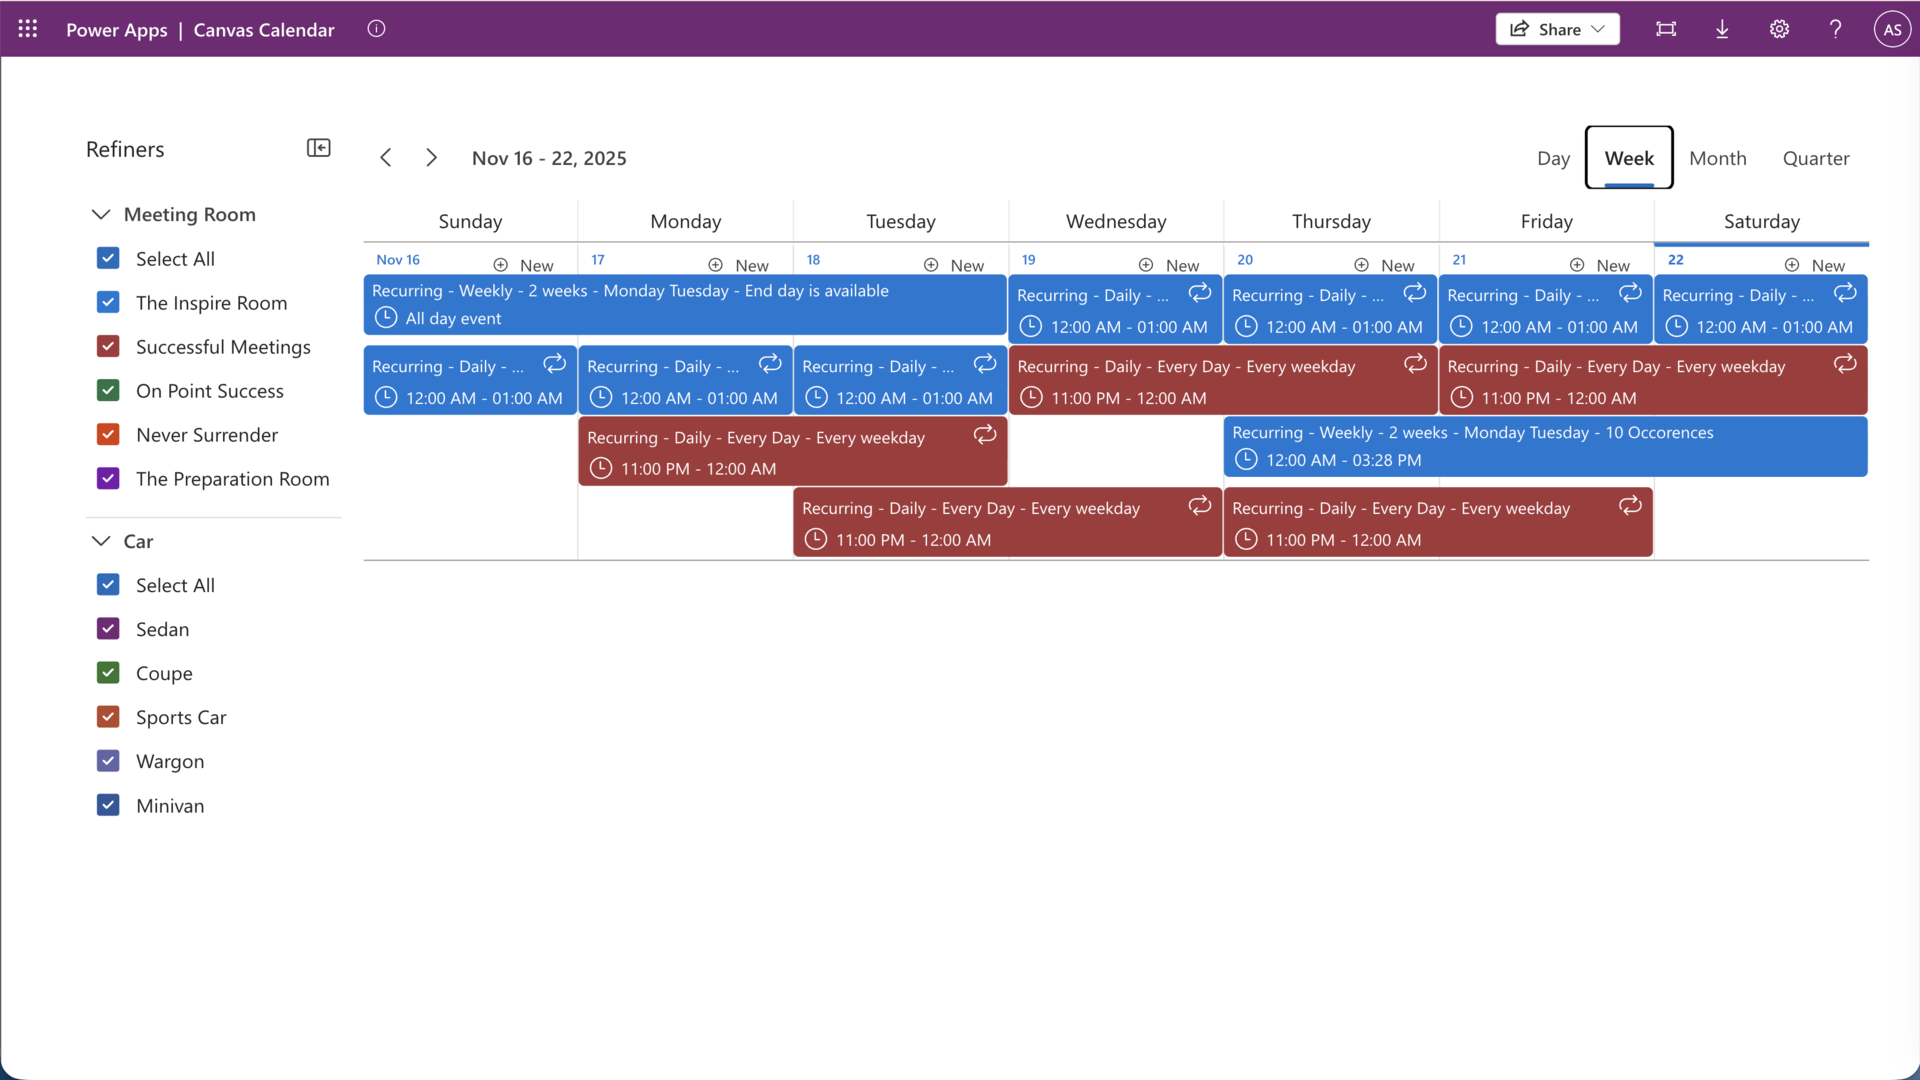1920x1080 pixels.
Task: Go to next week with right arrow
Action: pyautogui.click(x=431, y=158)
